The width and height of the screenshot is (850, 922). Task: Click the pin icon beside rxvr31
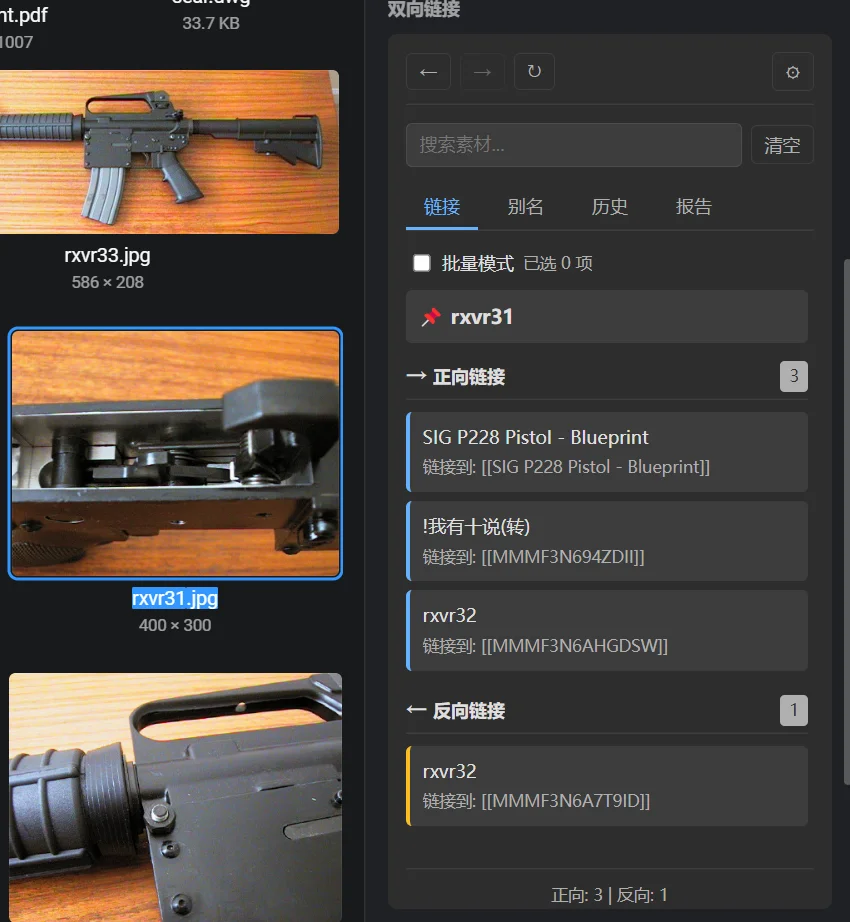pyautogui.click(x=431, y=317)
